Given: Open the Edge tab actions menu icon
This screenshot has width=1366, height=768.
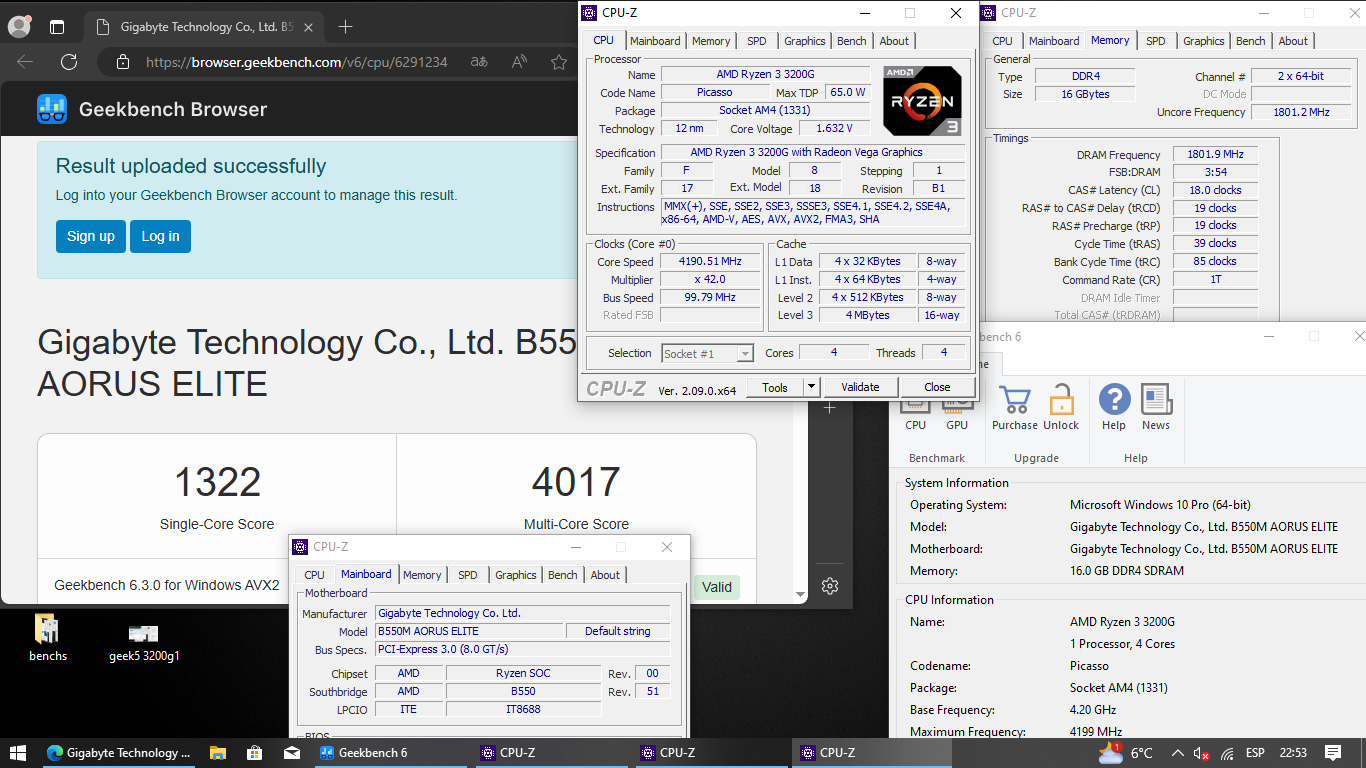Looking at the screenshot, I should (57, 27).
